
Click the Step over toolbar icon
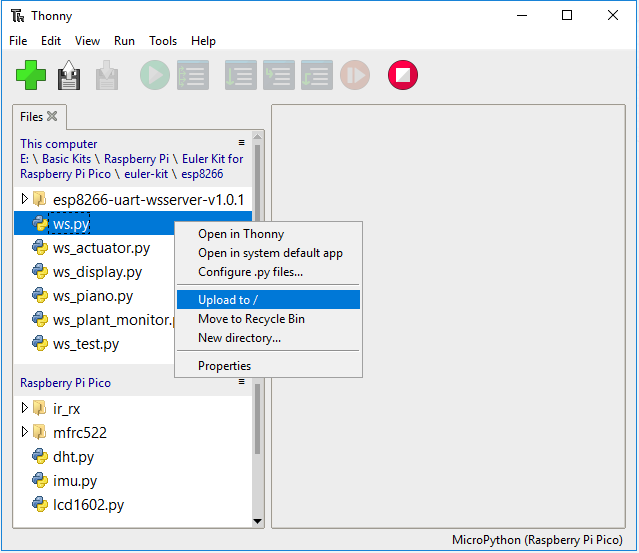tap(240, 75)
